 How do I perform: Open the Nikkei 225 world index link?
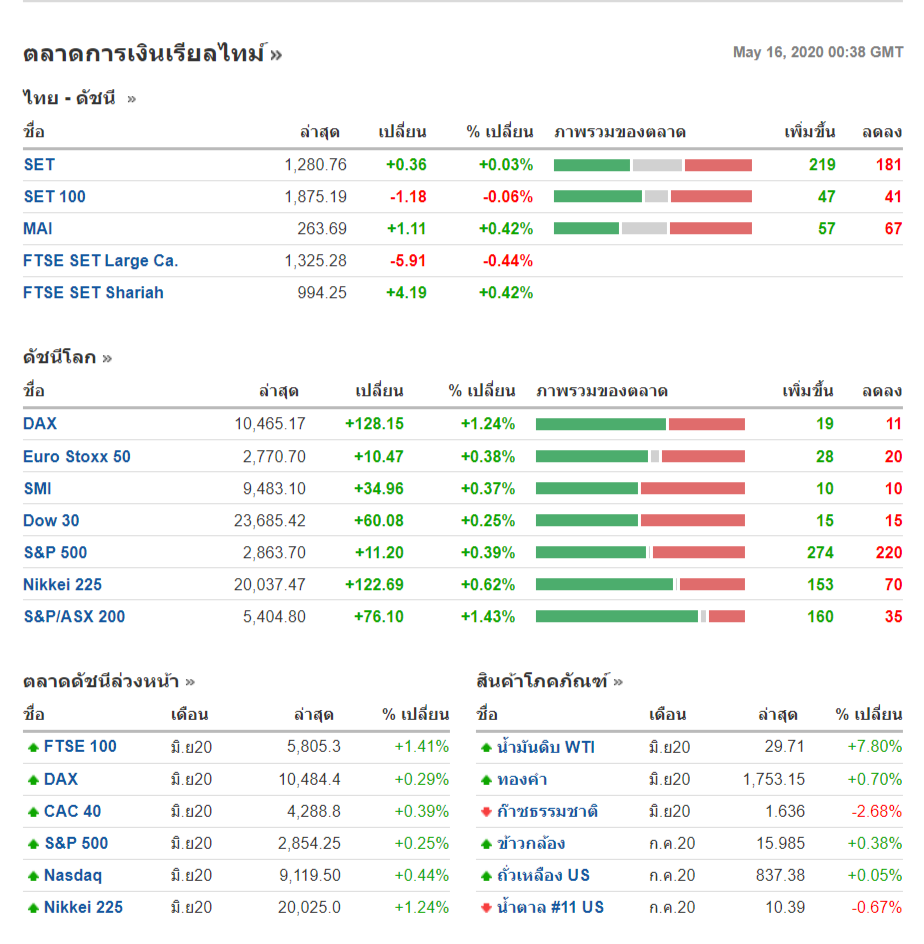(62, 585)
